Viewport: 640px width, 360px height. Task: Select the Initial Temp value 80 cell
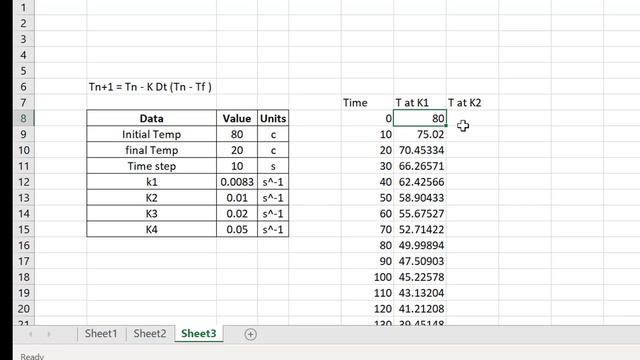[237, 134]
